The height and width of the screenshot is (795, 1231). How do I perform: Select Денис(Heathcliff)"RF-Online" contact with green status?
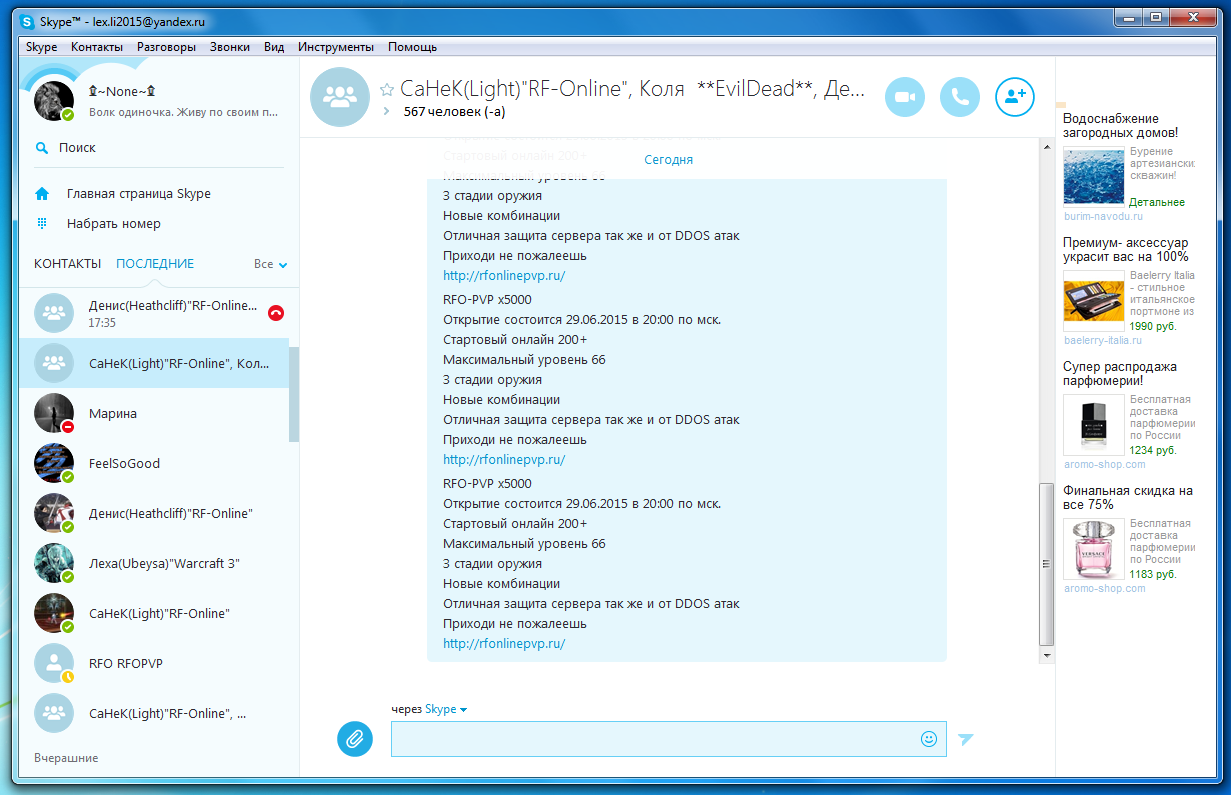click(154, 513)
